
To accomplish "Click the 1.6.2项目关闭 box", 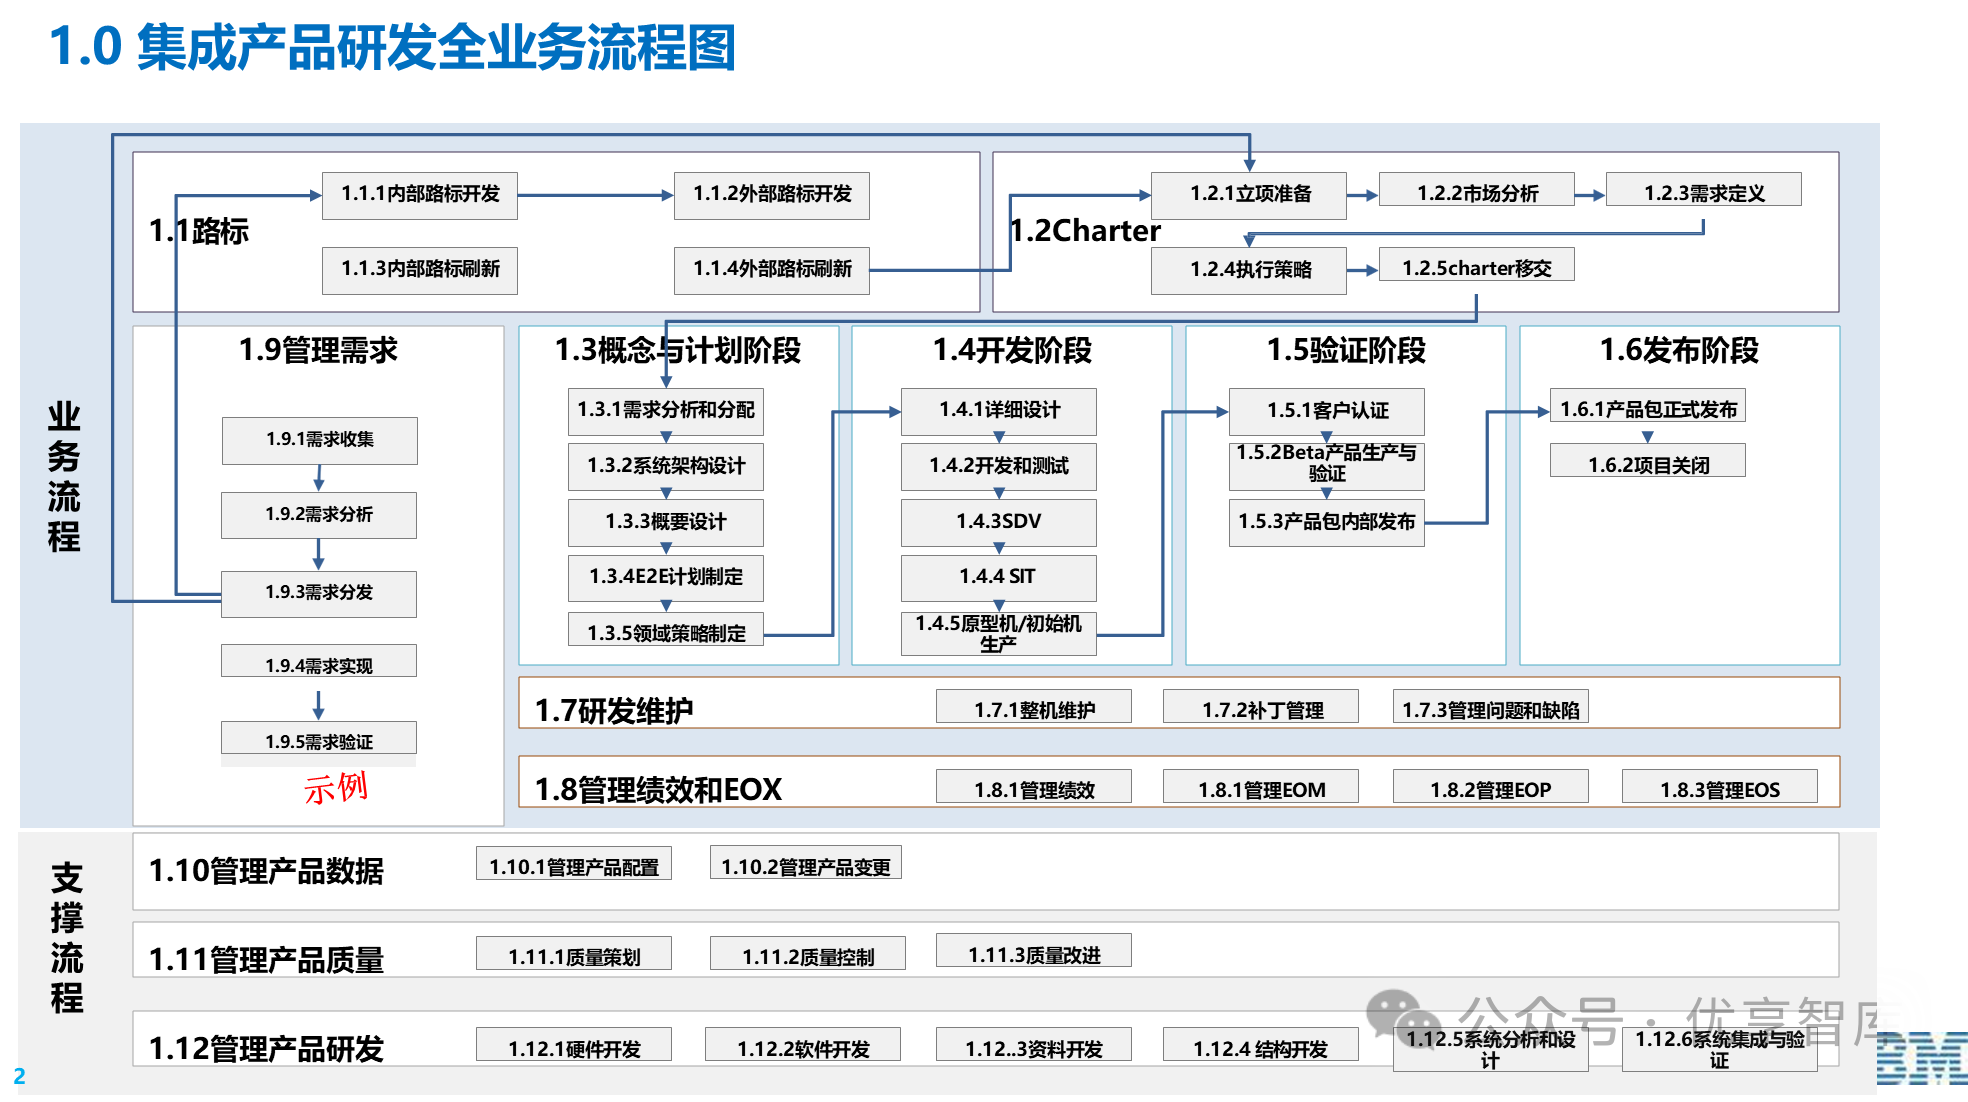I will pyautogui.click(x=1647, y=460).
